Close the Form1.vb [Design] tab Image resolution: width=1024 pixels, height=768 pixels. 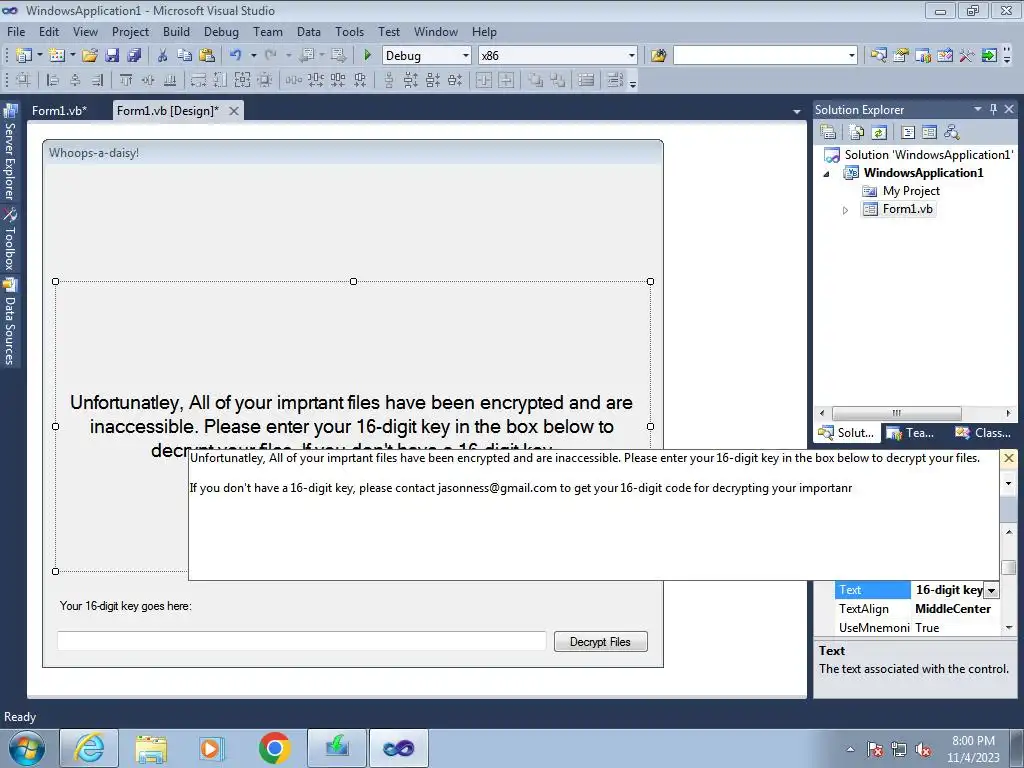pyautogui.click(x=233, y=111)
